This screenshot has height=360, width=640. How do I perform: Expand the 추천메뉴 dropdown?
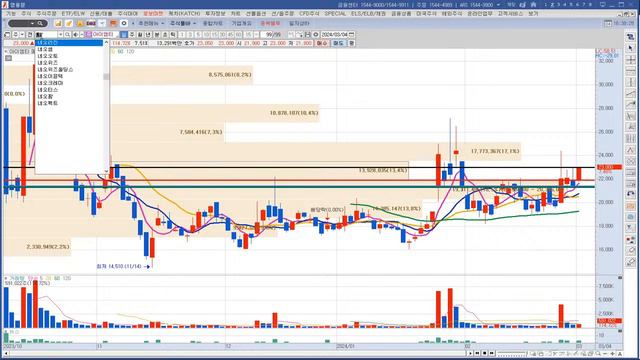pos(151,23)
